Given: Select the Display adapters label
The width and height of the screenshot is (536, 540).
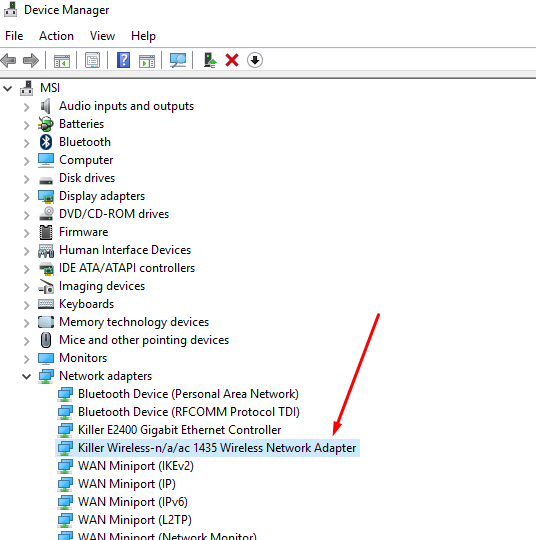Looking at the screenshot, I should coord(102,196).
